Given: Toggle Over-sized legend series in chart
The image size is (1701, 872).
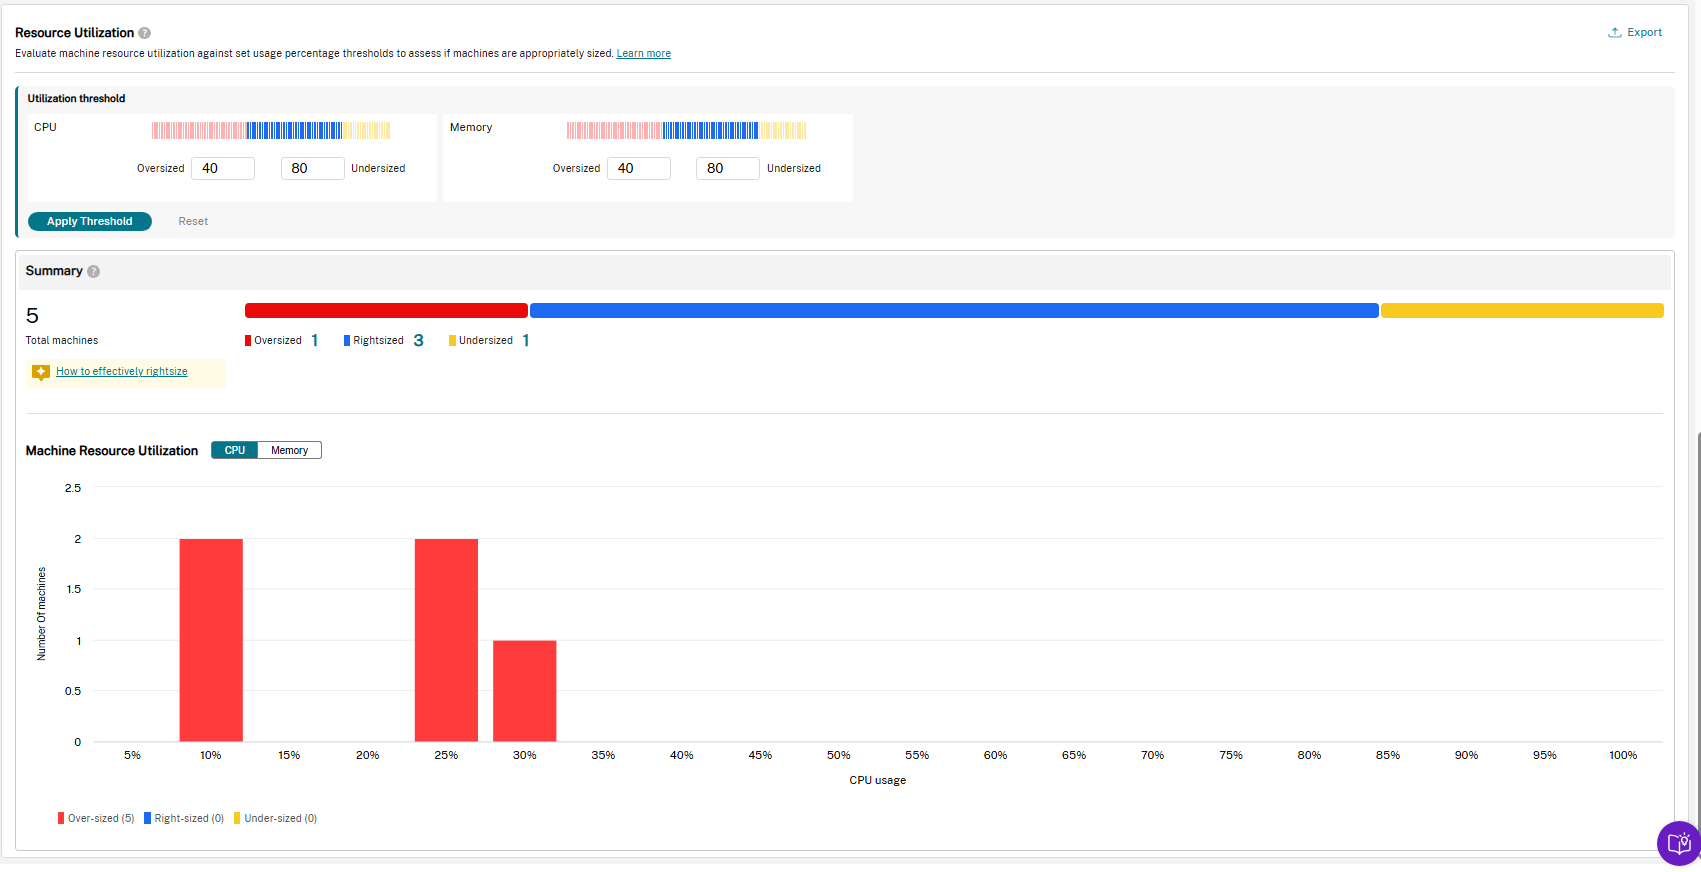Looking at the screenshot, I should (x=96, y=818).
